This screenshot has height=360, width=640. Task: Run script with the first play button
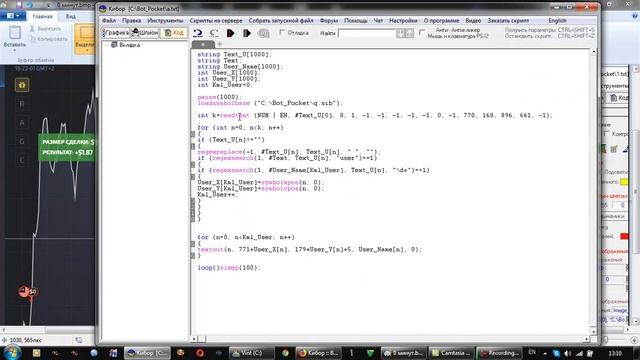click(x=231, y=33)
